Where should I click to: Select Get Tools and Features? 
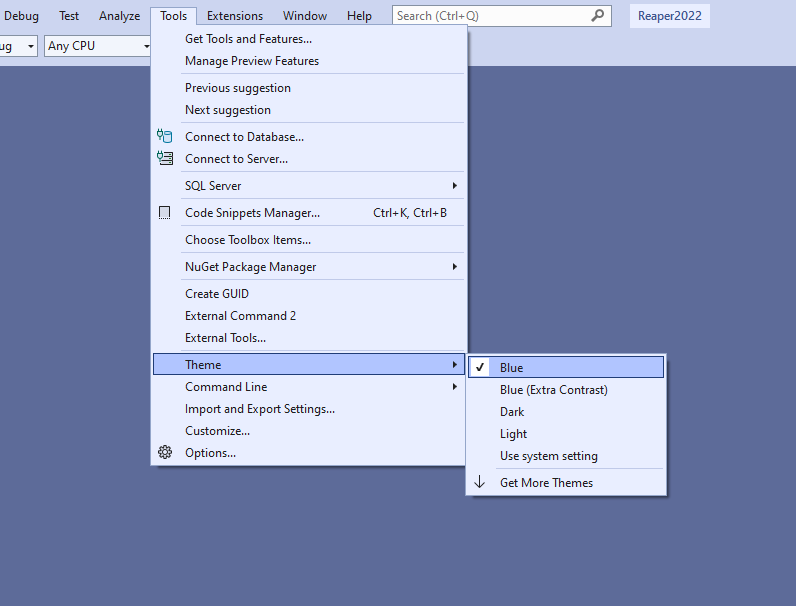(x=309, y=39)
